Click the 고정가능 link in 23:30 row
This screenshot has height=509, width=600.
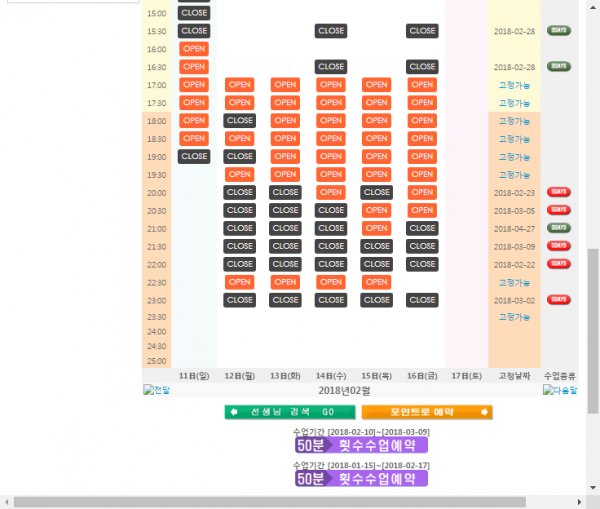pos(514,317)
